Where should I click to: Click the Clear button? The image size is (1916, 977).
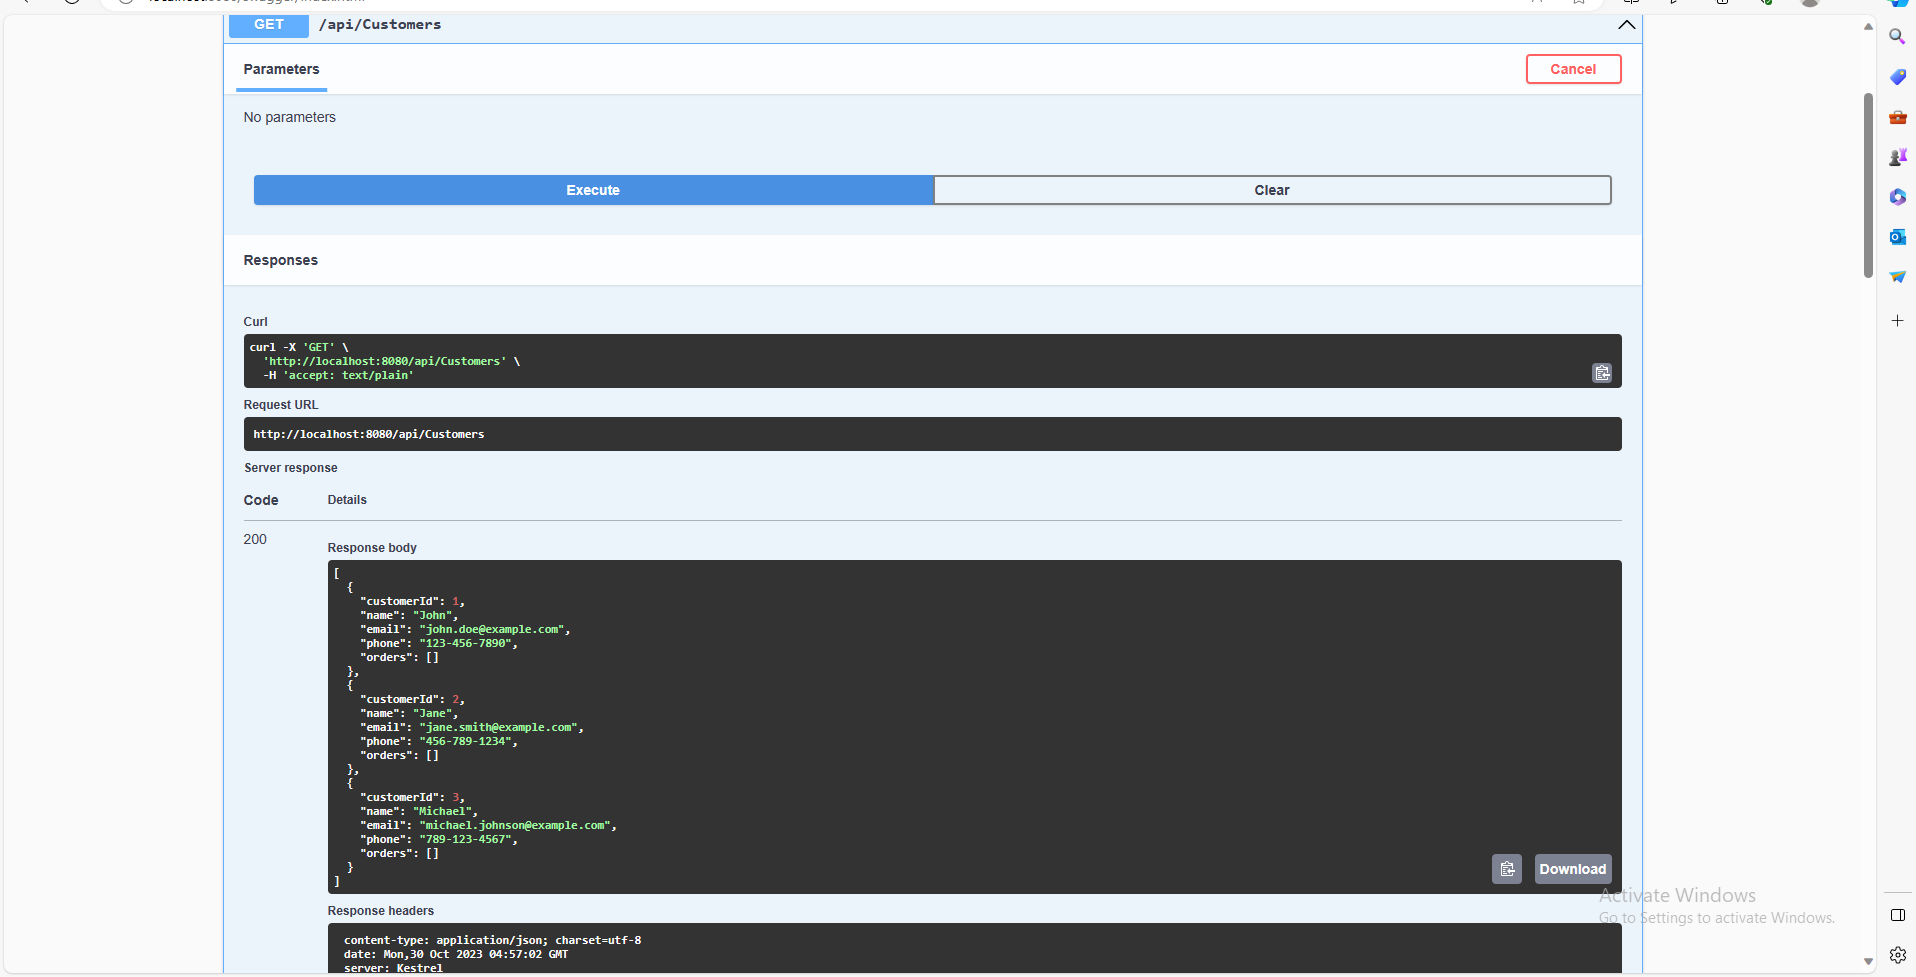pyautogui.click(x=1271, y=190)
